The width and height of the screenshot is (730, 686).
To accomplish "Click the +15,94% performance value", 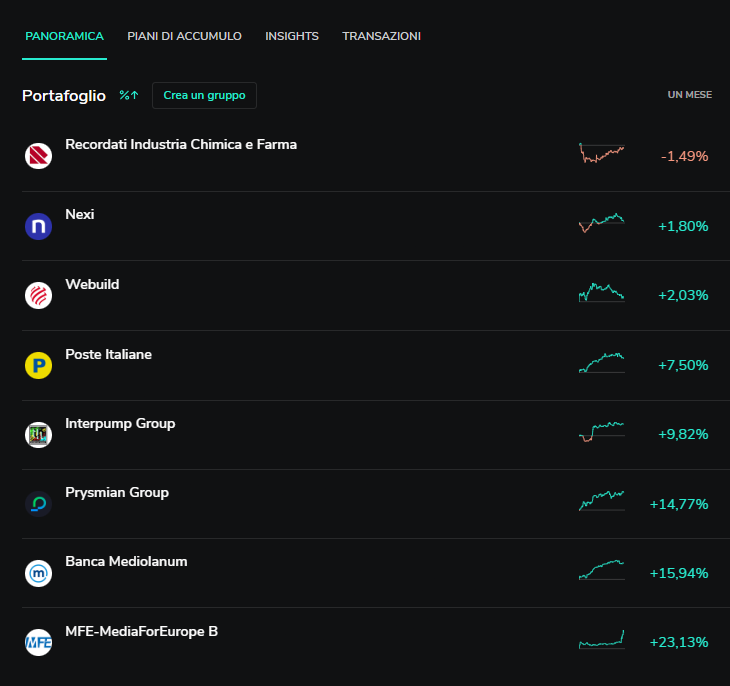I will coord(679,573).
